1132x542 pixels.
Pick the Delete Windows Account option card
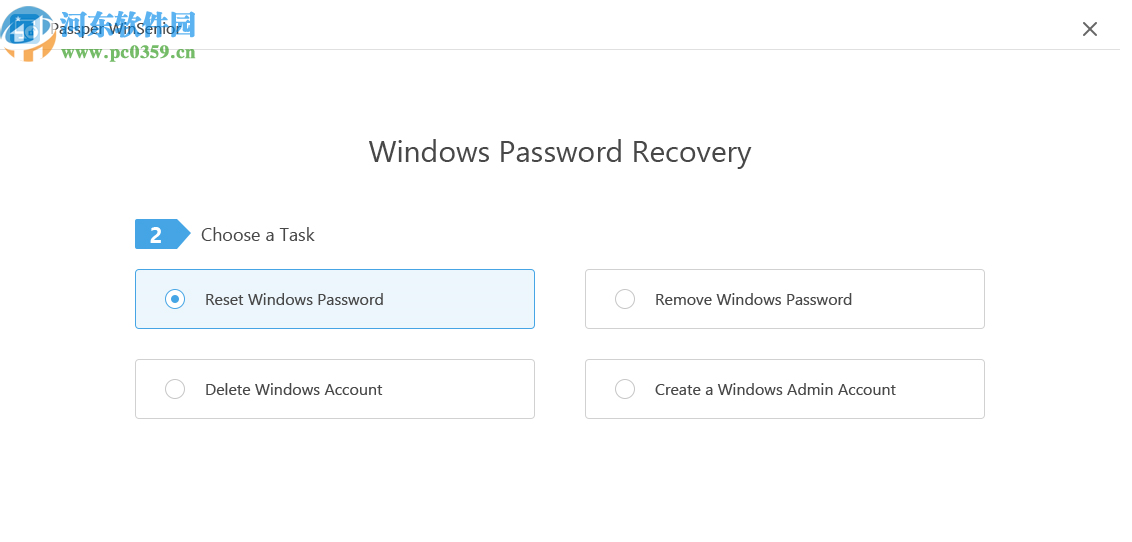pyautogui.click(x=450, y=389)
